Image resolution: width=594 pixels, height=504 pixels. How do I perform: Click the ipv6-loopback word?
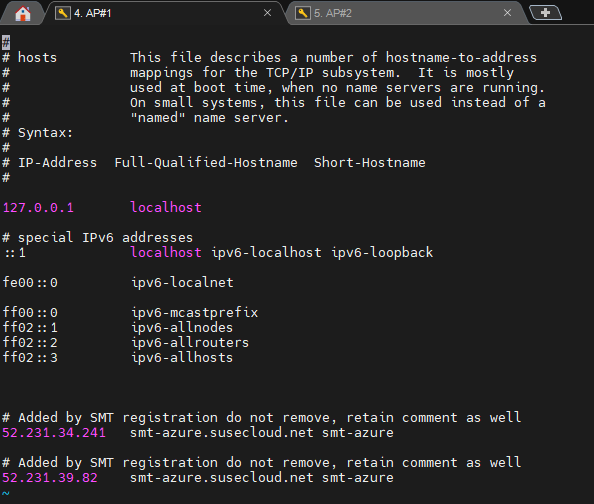click(382, 253)
